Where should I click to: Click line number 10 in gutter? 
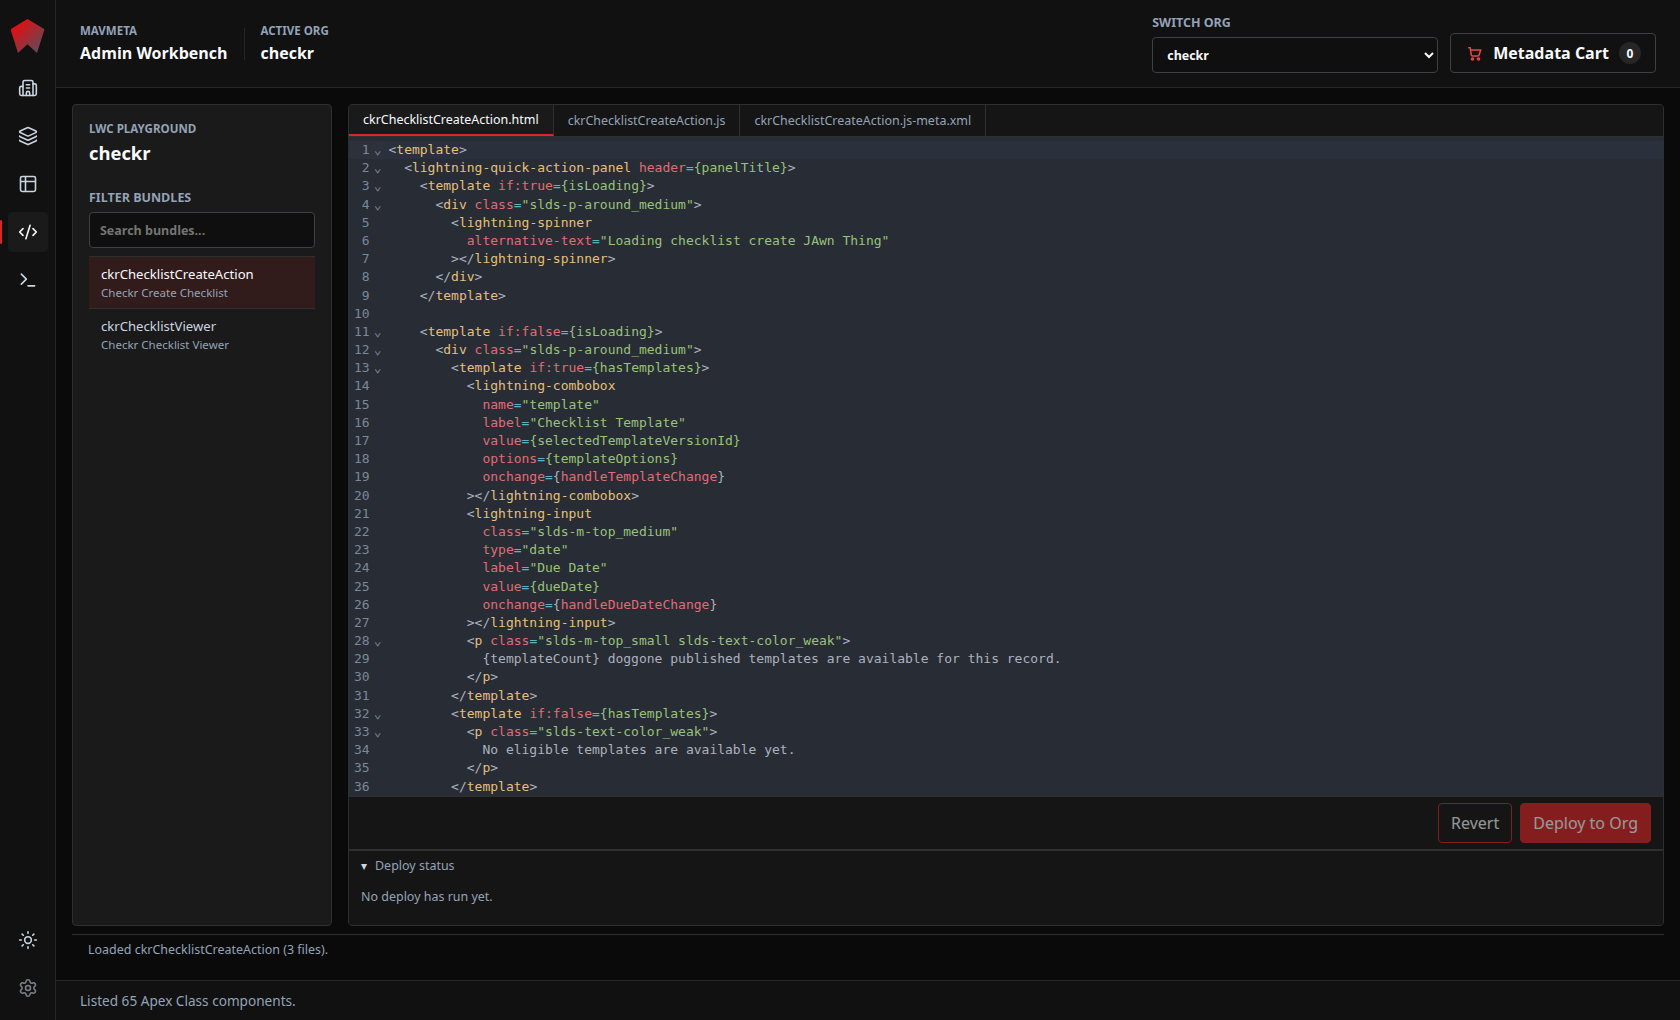[362, 314]
